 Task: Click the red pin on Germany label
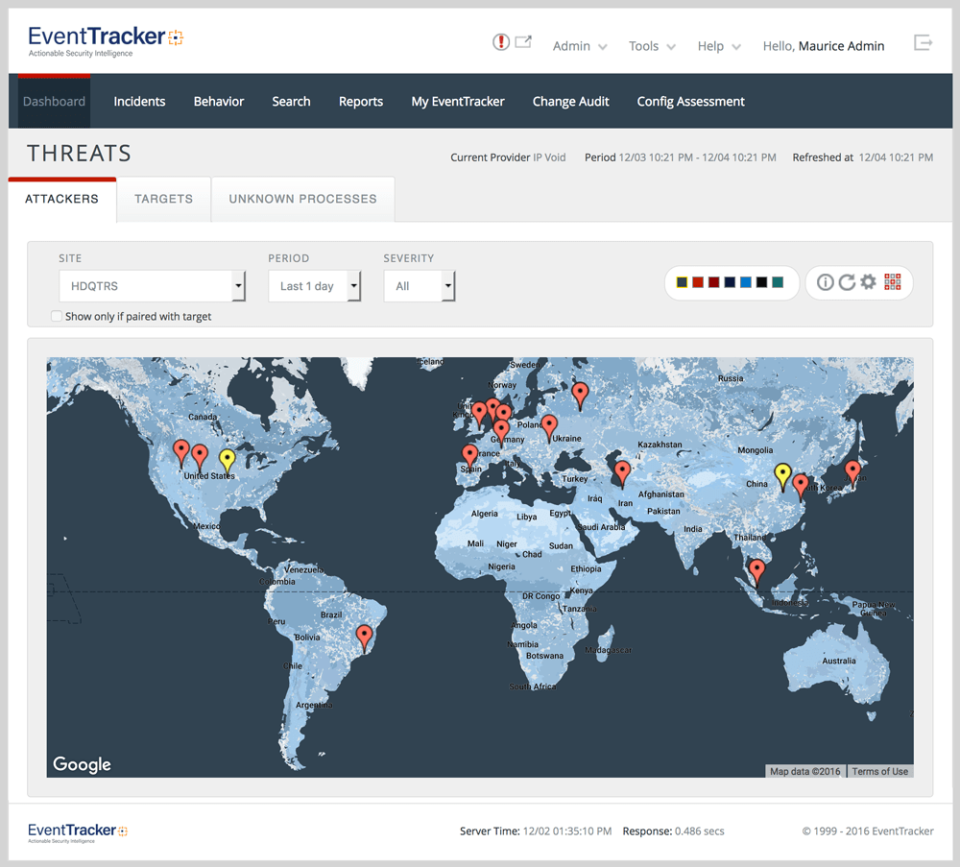click(x=501, y=433)
